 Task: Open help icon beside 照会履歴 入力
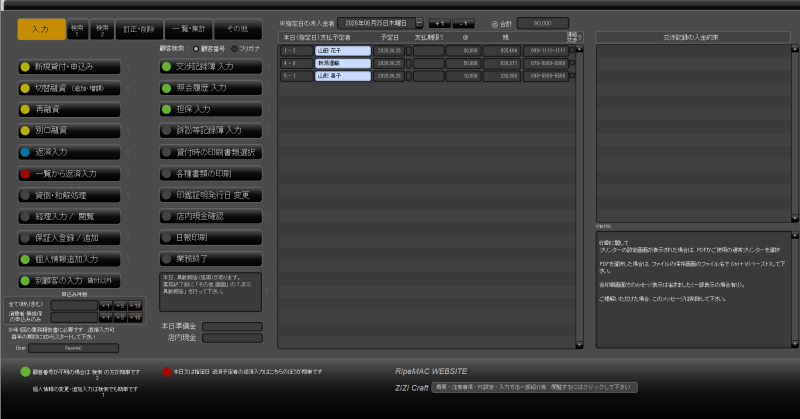click(269, 88)
